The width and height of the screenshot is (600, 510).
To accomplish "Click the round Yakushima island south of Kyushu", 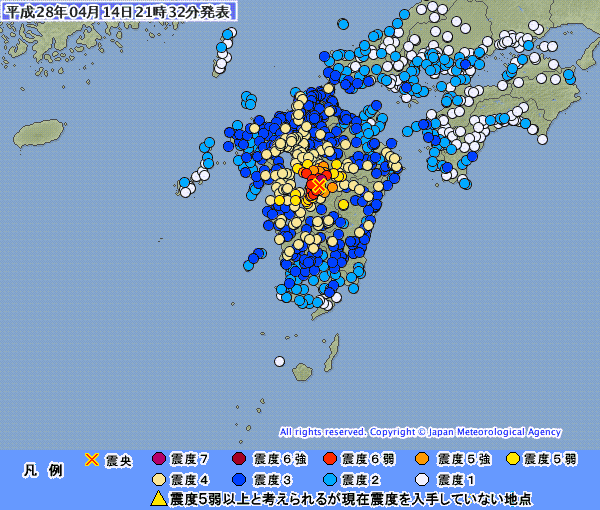I will 302,372.
